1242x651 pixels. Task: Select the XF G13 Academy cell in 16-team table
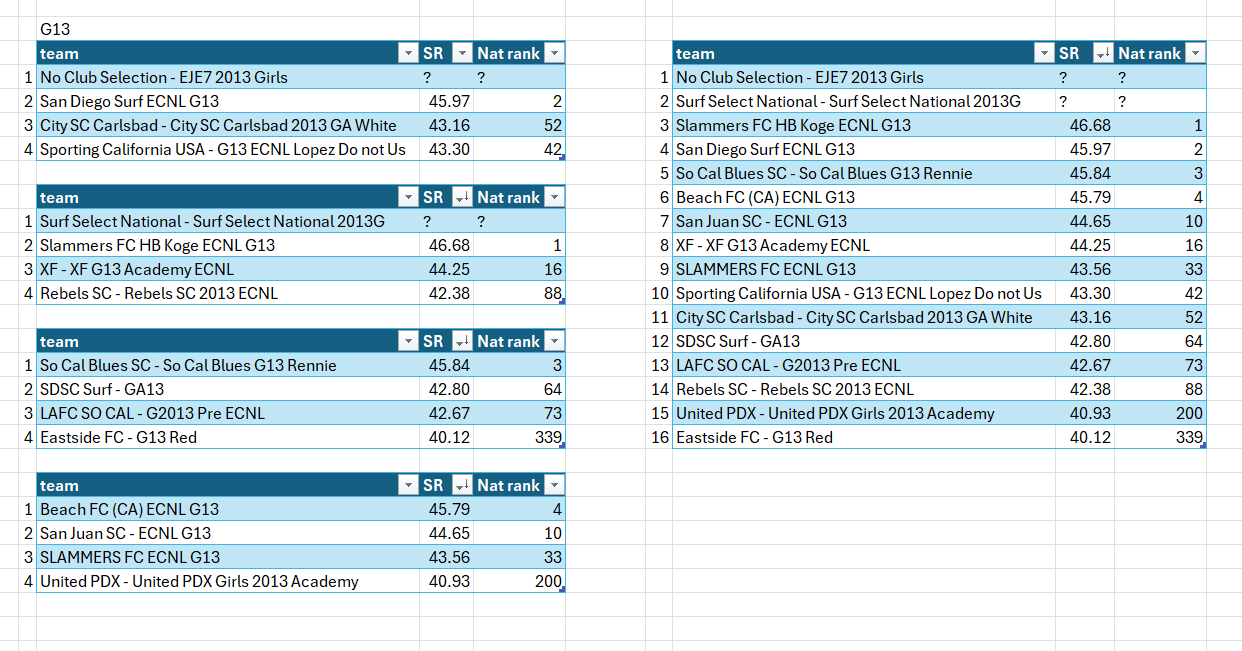772,246
